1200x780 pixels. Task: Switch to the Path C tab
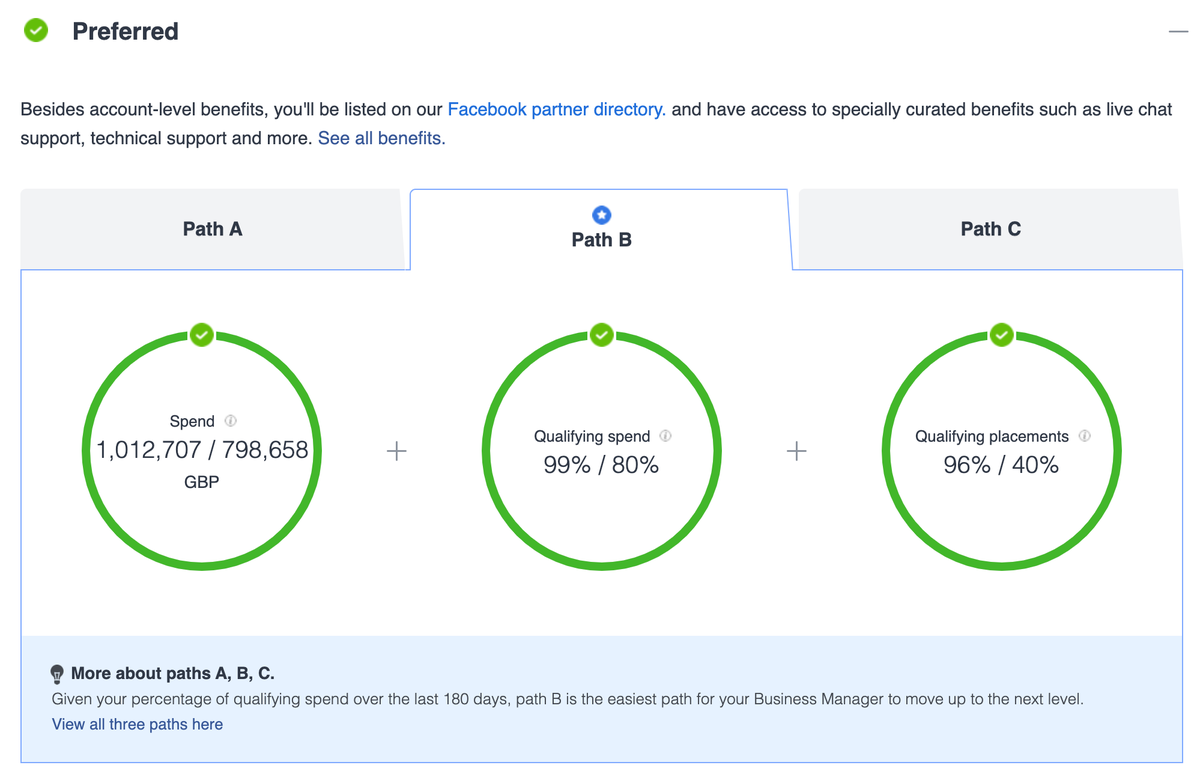tap(990, 229)
